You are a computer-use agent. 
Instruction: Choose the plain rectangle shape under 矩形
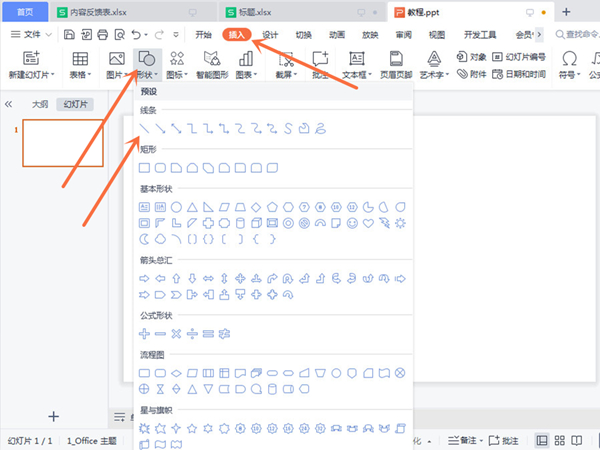click(145, 167)
